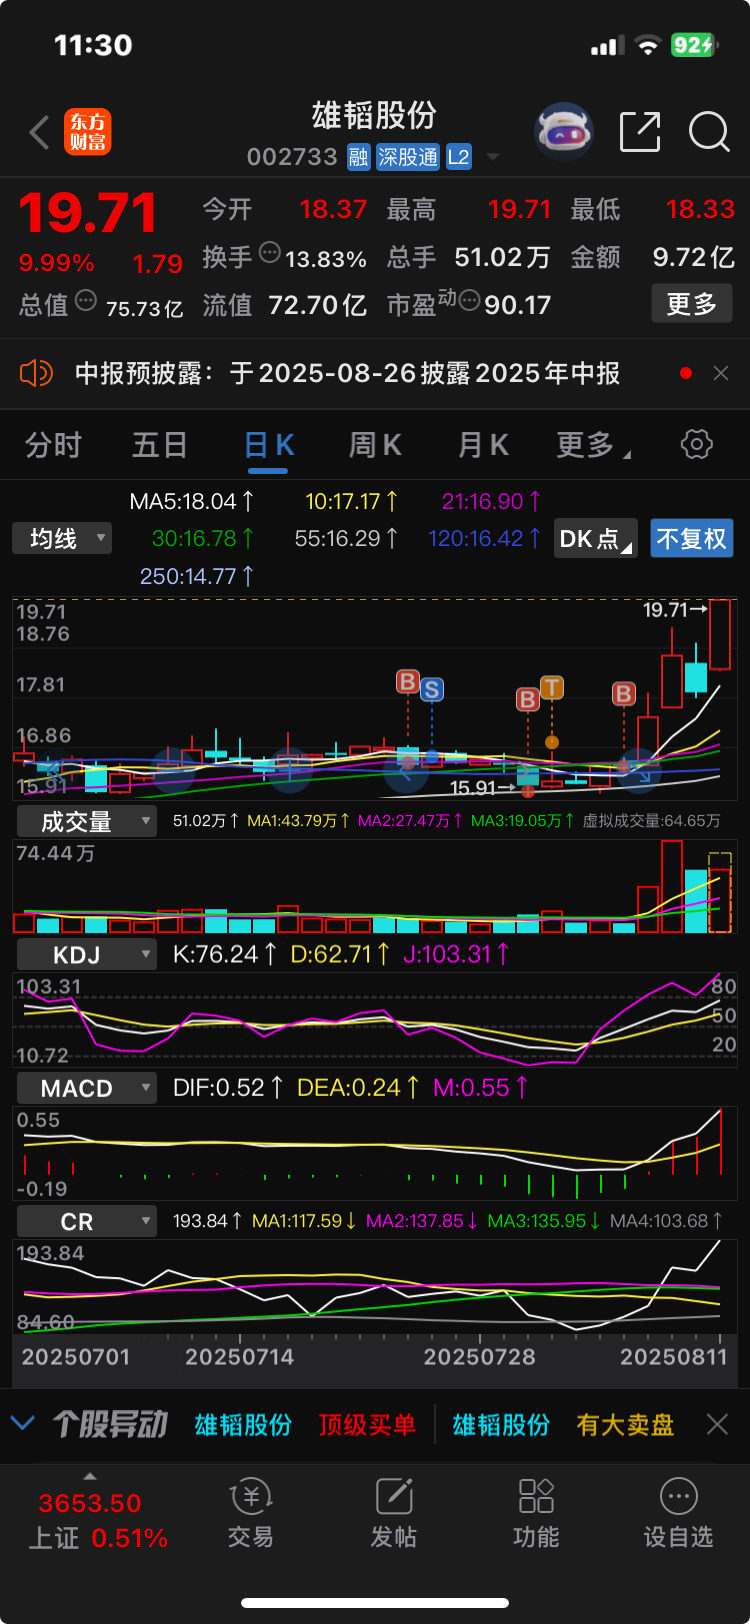Image resolution: width=750 pixels, height=1624 pixels.
Task: Tap the blue S sell marker
Action: tap(432, 689)
